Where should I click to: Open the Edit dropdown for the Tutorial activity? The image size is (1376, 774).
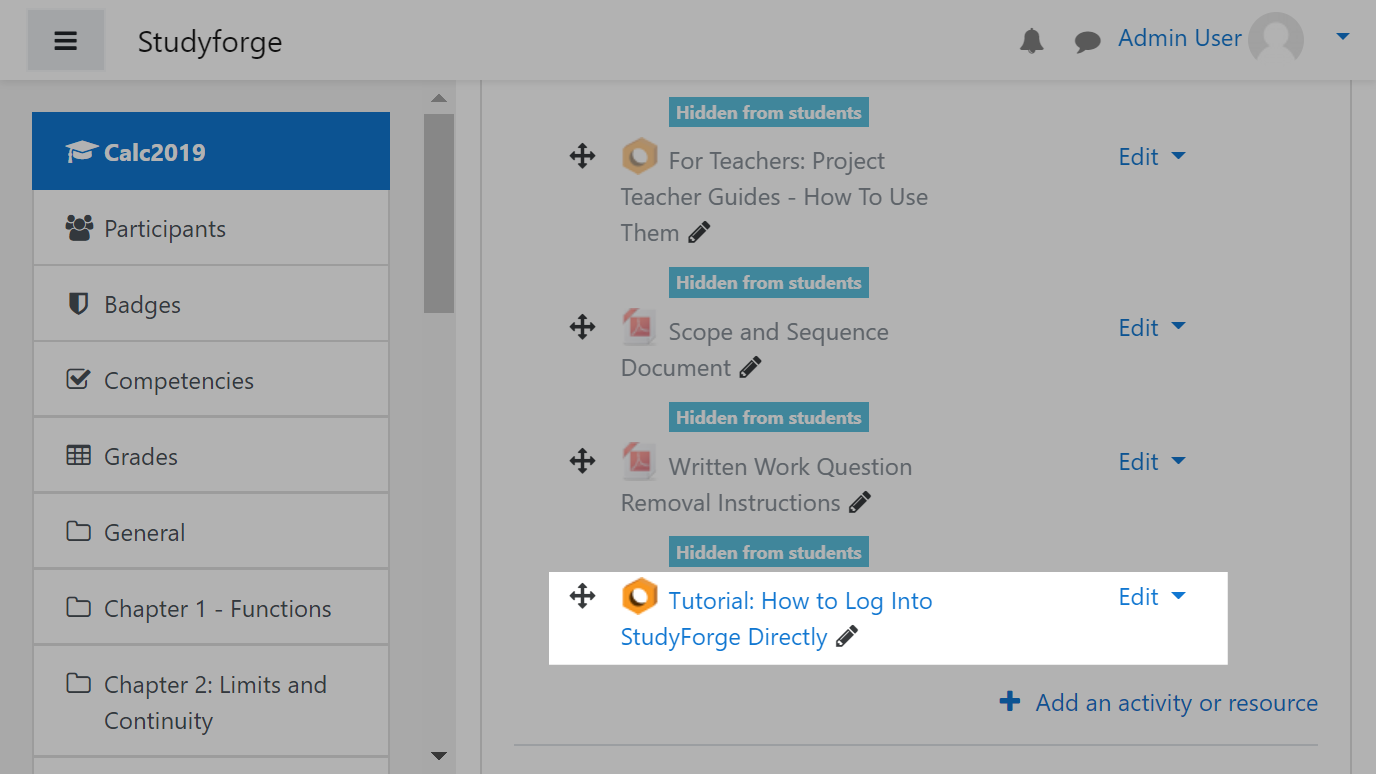pos(1152,596)
